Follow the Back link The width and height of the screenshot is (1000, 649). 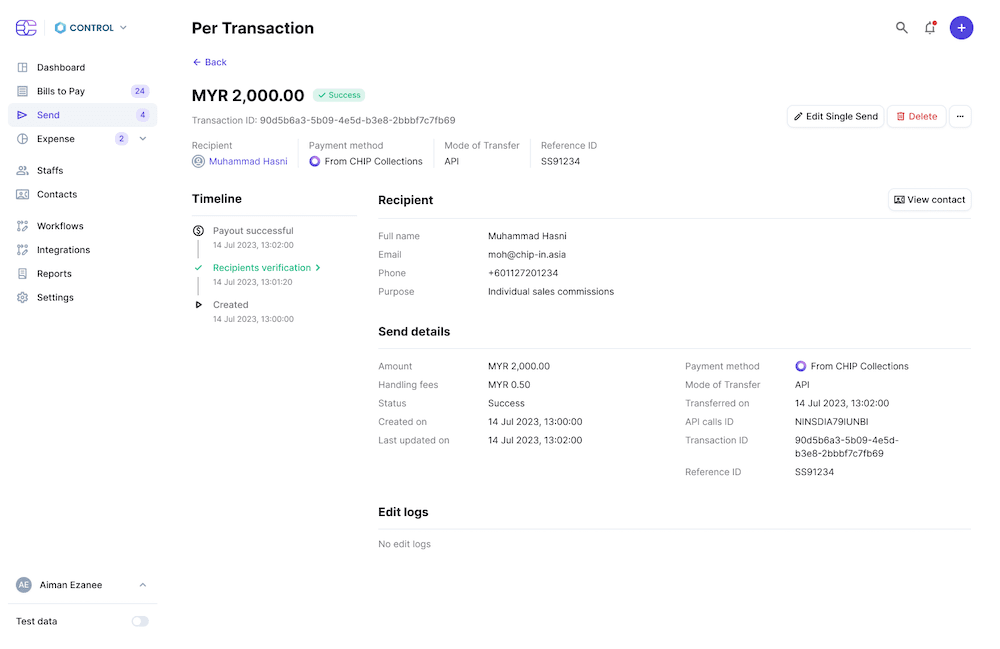tap(210, 62)
